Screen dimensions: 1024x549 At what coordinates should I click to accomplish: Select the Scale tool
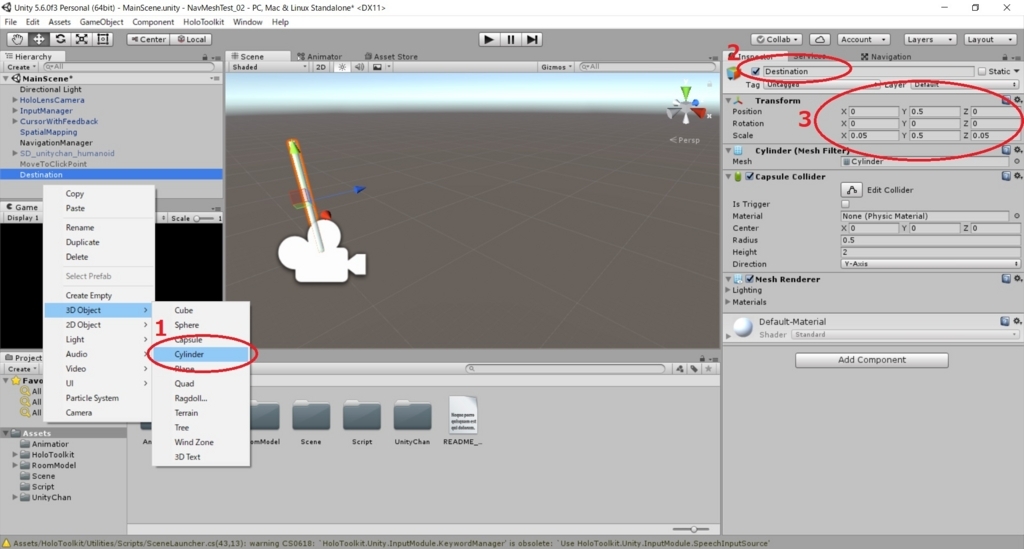coord(82,39)
